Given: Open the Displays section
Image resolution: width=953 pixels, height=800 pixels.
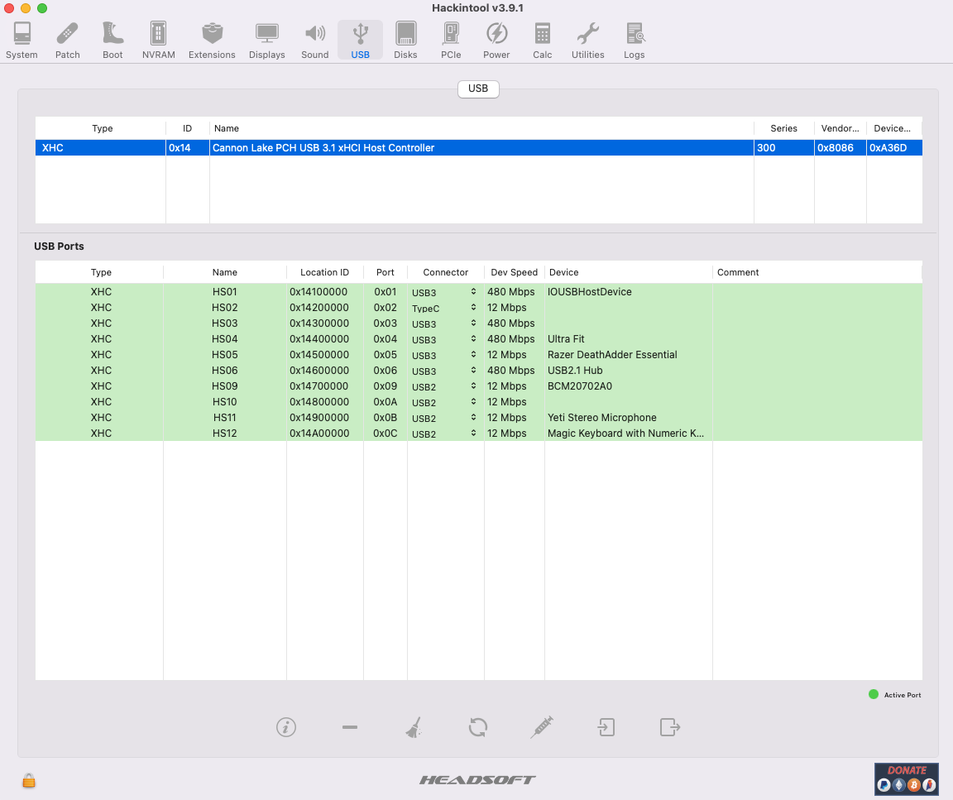Looking at the screenshot, I should point(267,41).
